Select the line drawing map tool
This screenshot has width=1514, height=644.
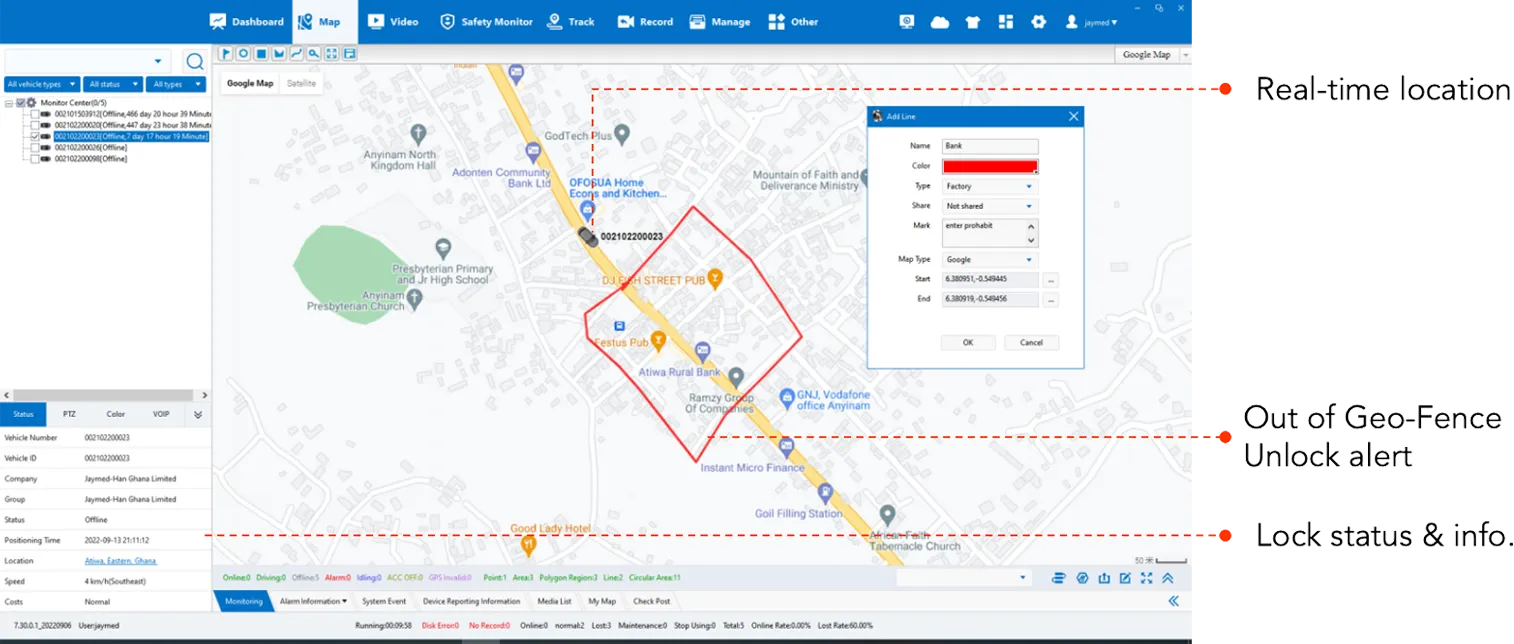[x=296, y=53]
